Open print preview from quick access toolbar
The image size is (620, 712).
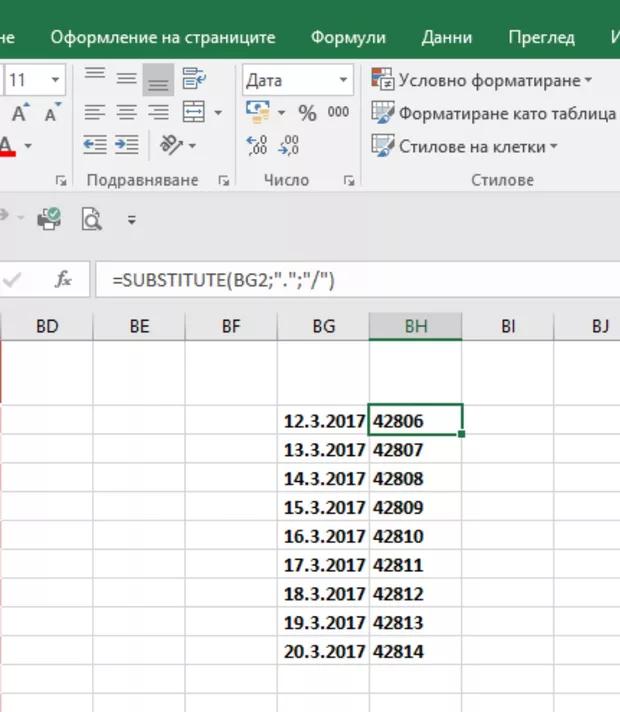[x=92, y=218]
